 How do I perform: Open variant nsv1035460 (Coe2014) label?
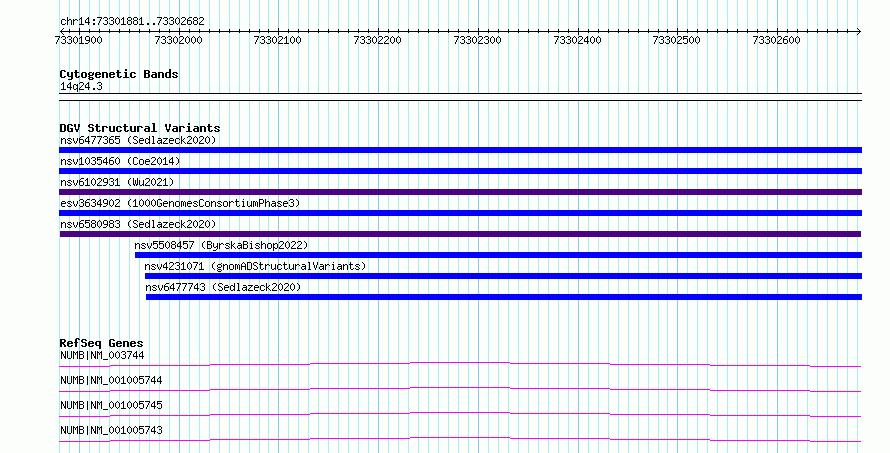click(120, 161)
